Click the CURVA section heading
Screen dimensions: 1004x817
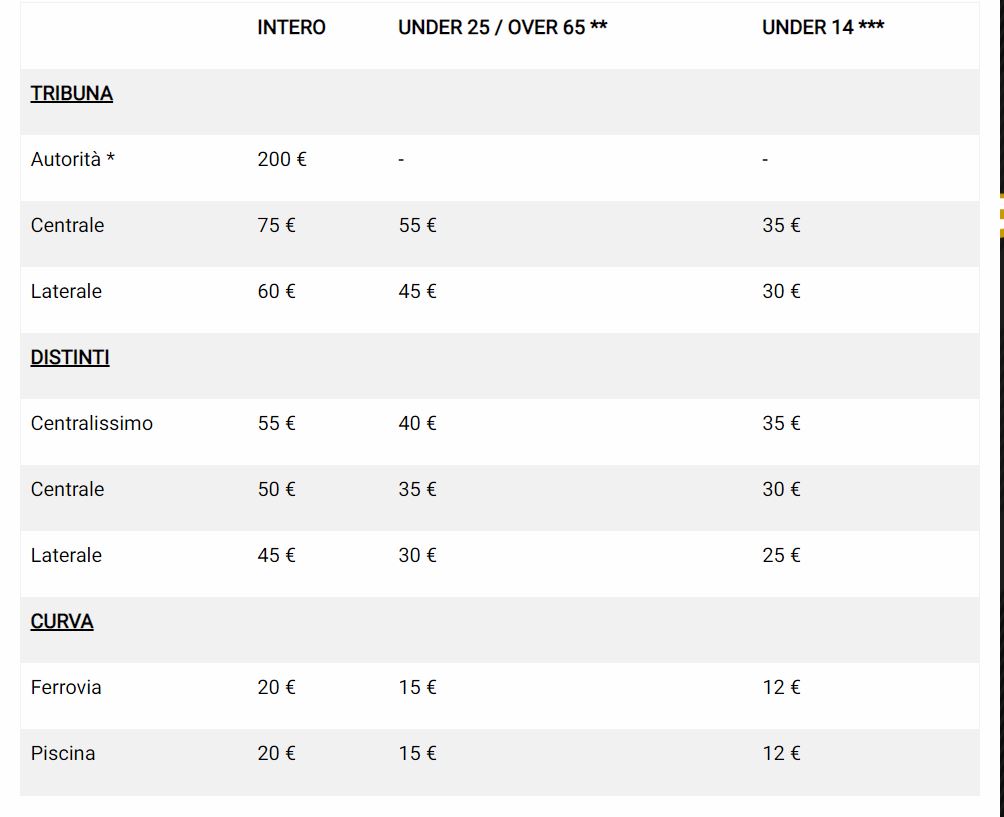[x=62, y=621]
